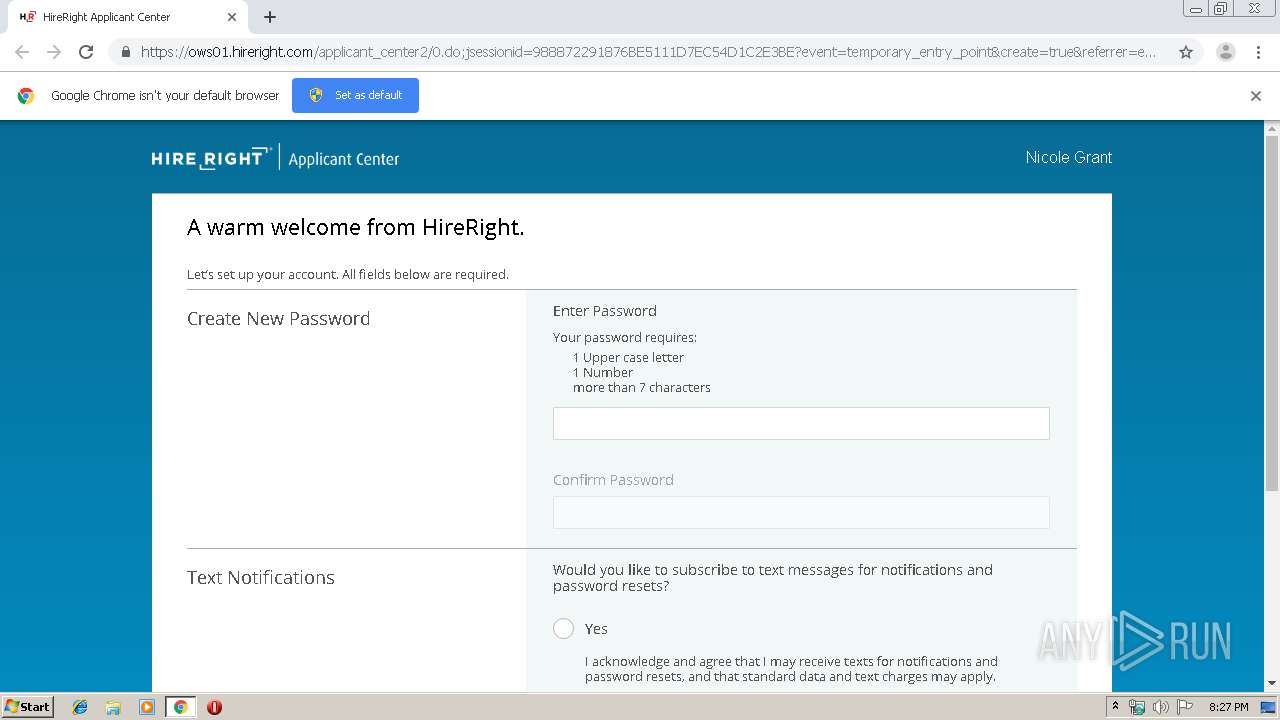Click the scrollbar up arrow
This screenshot has width=1280, height=720.
coord(1272,128)
